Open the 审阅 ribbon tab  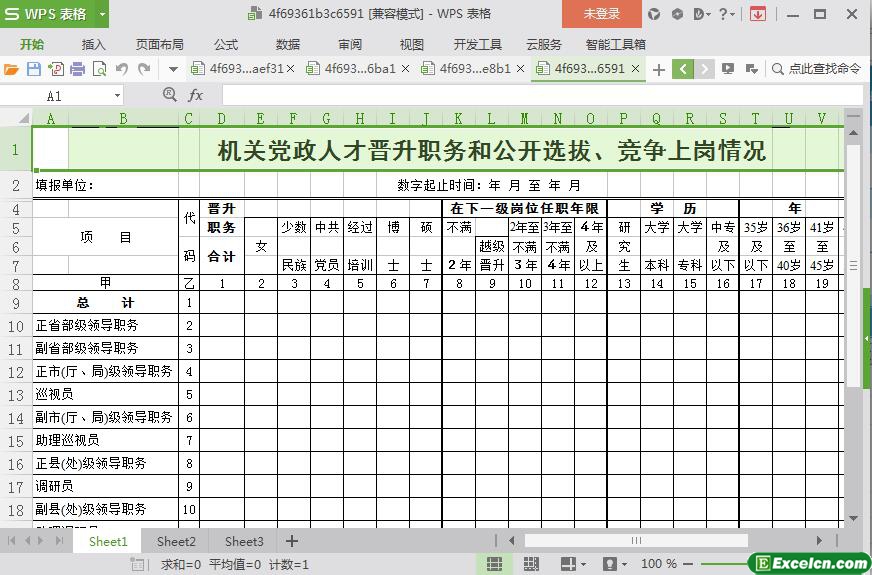tap(350, 44)
